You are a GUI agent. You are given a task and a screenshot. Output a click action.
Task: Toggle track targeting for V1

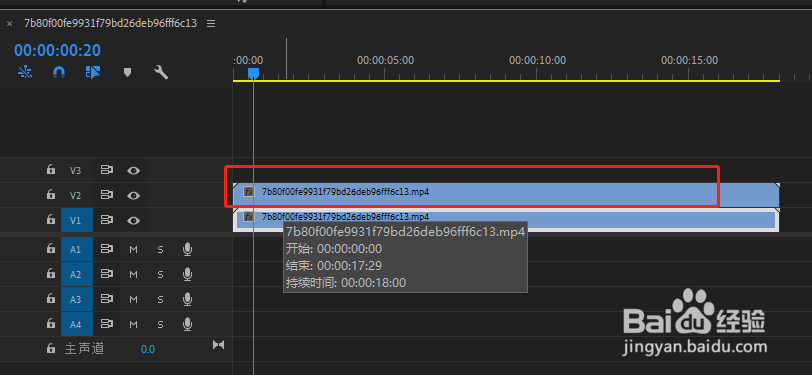pos(77,221)
